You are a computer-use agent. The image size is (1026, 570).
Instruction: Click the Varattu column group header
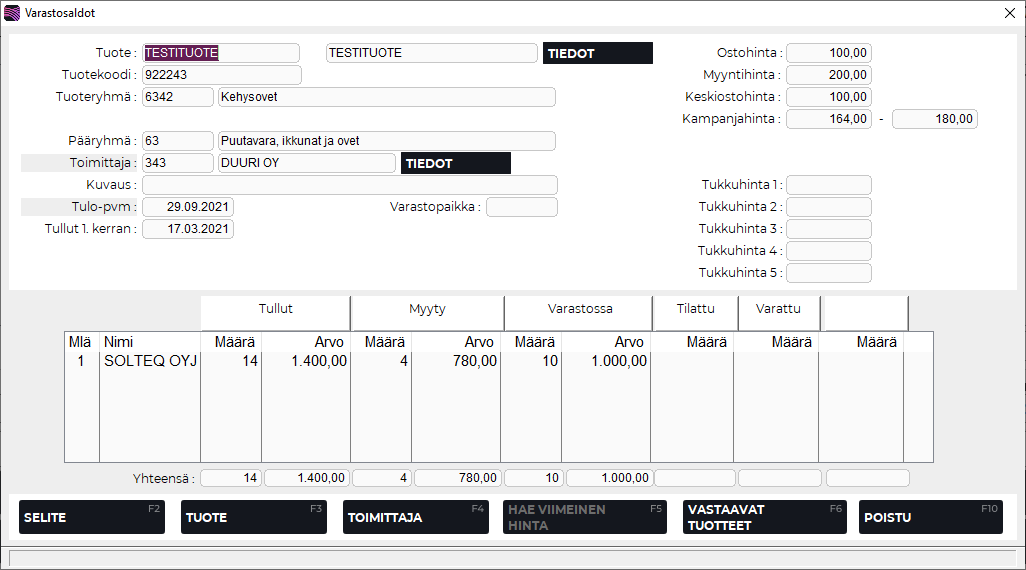click(x=780, y=310)
